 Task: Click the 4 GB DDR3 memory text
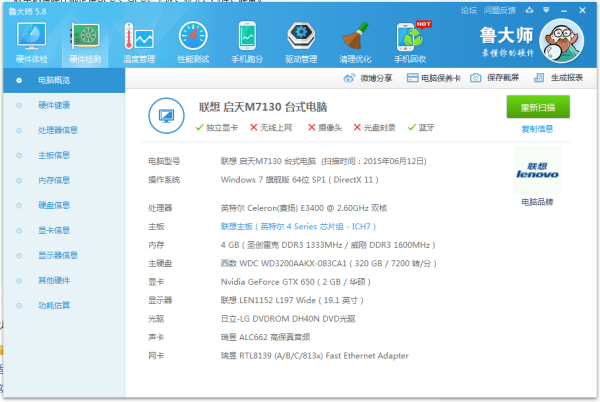coord(328,245)
